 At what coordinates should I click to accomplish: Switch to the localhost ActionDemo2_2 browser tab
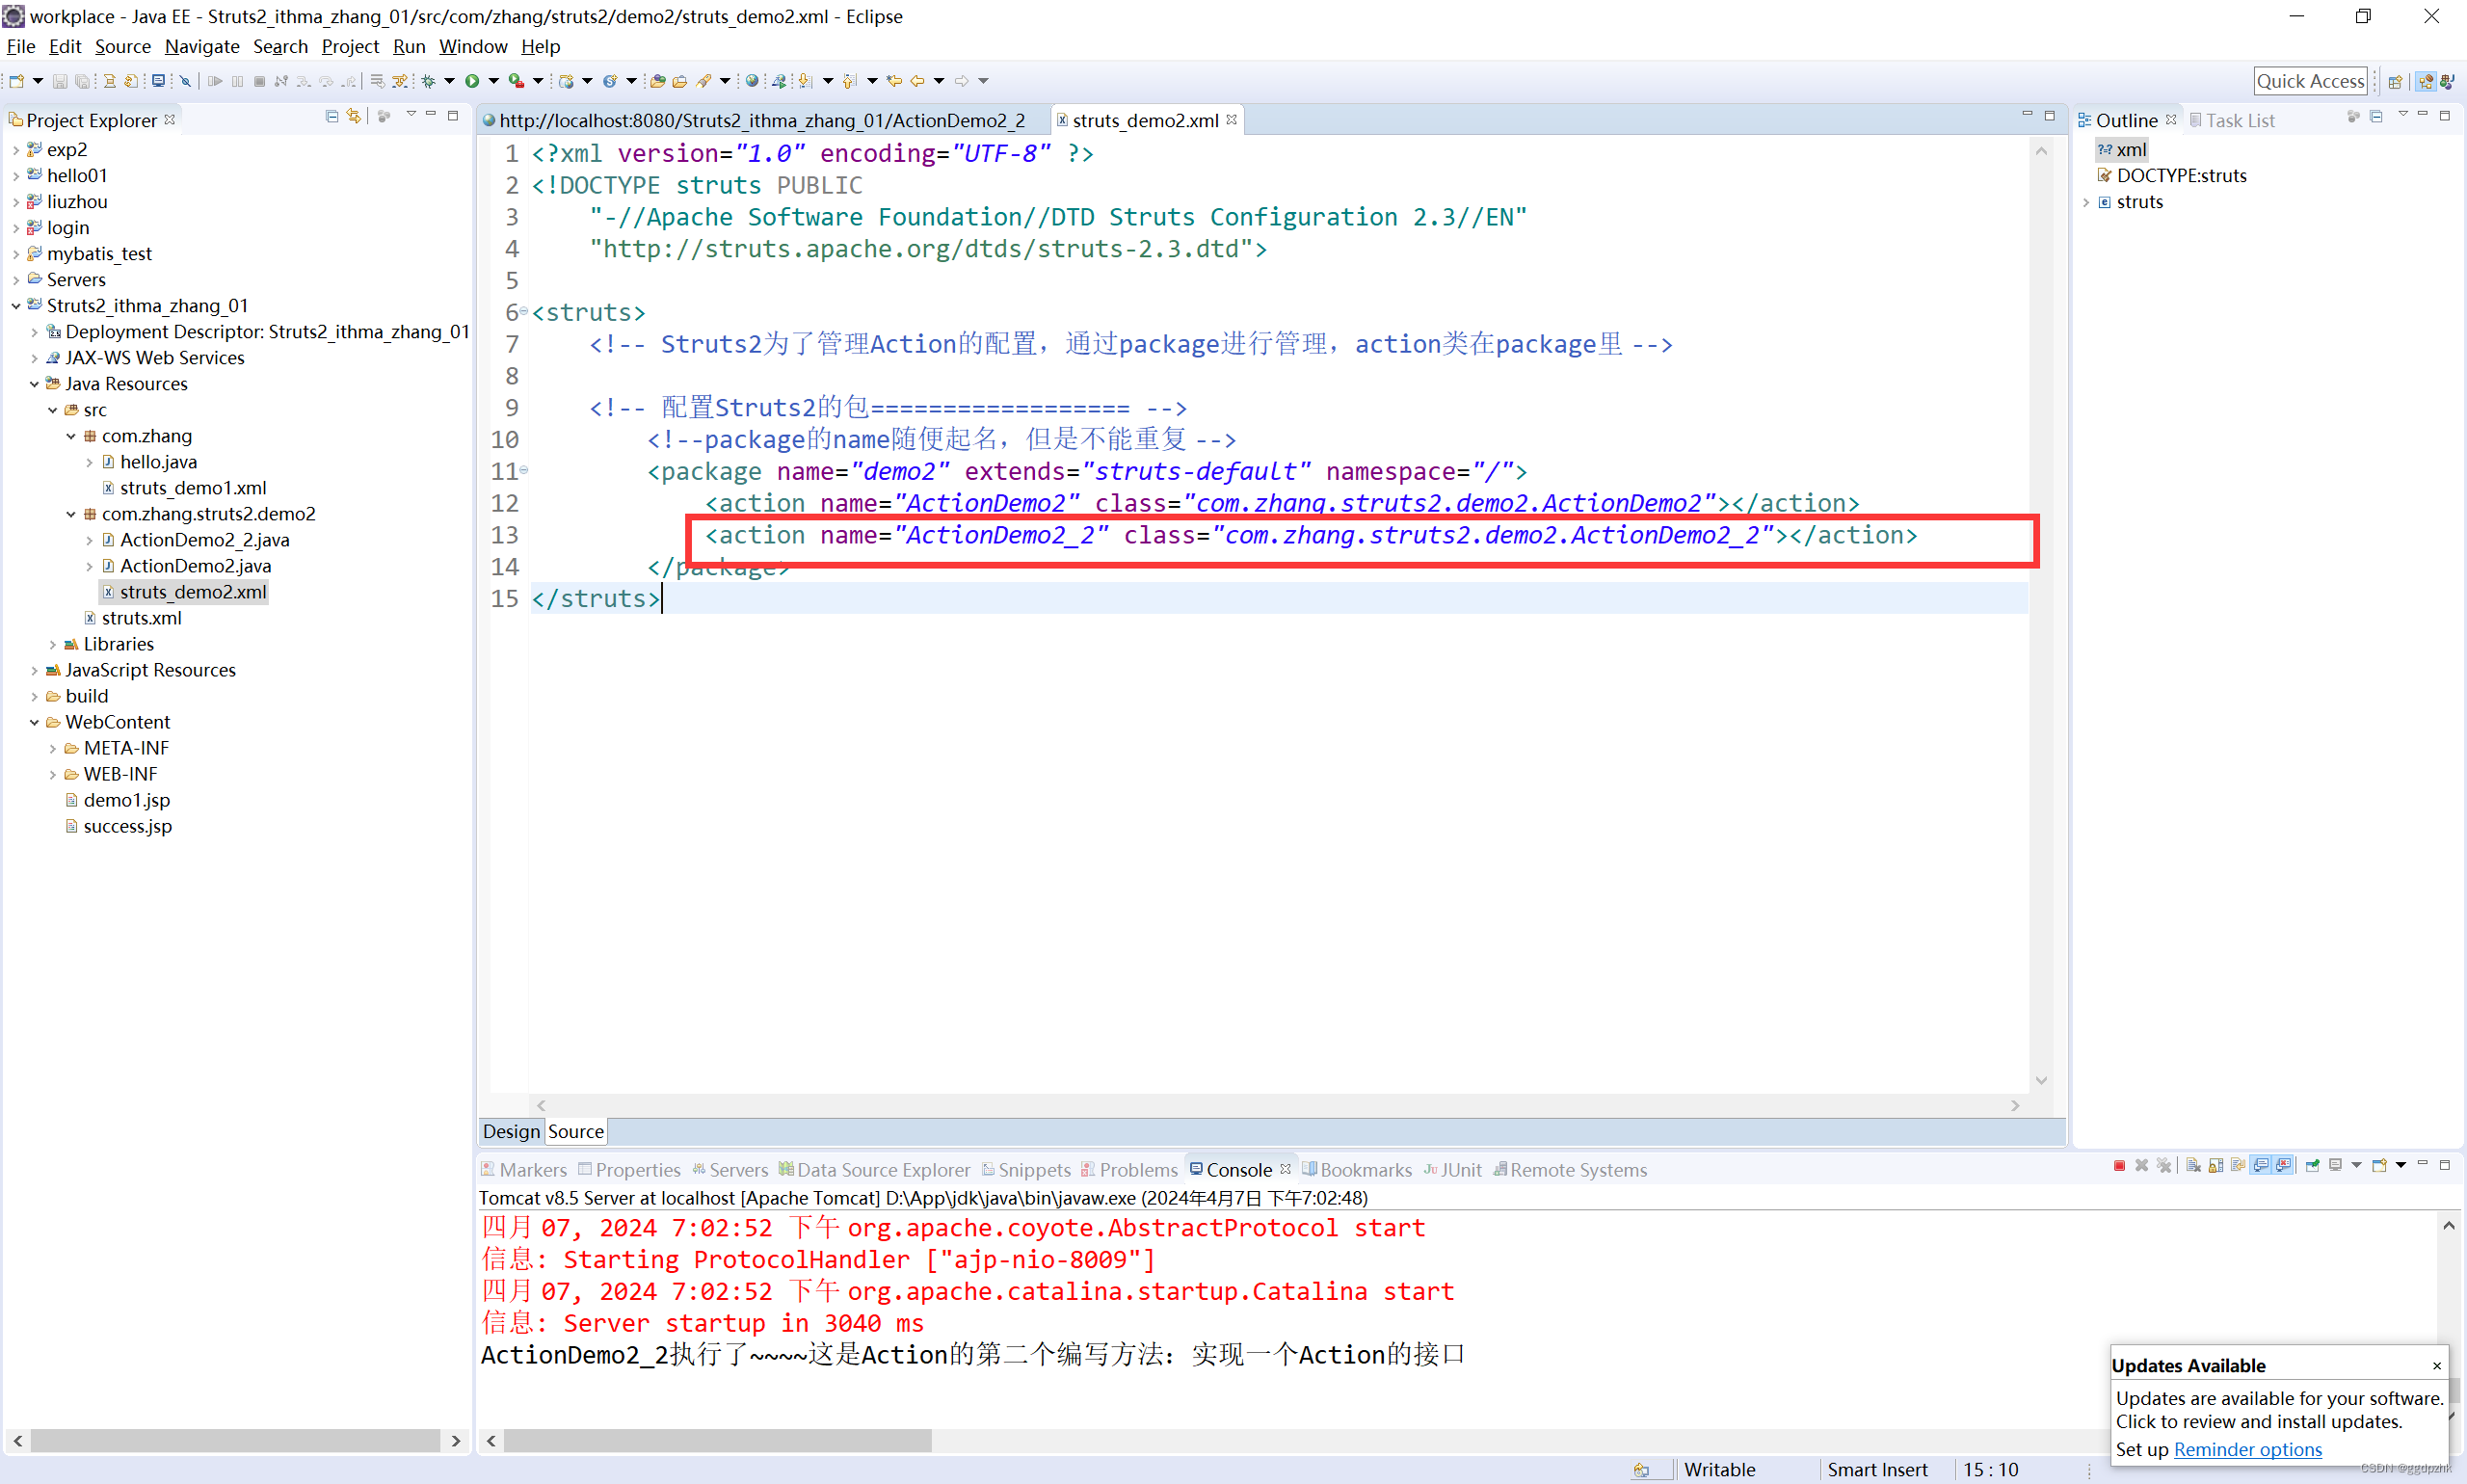[762, 120]
